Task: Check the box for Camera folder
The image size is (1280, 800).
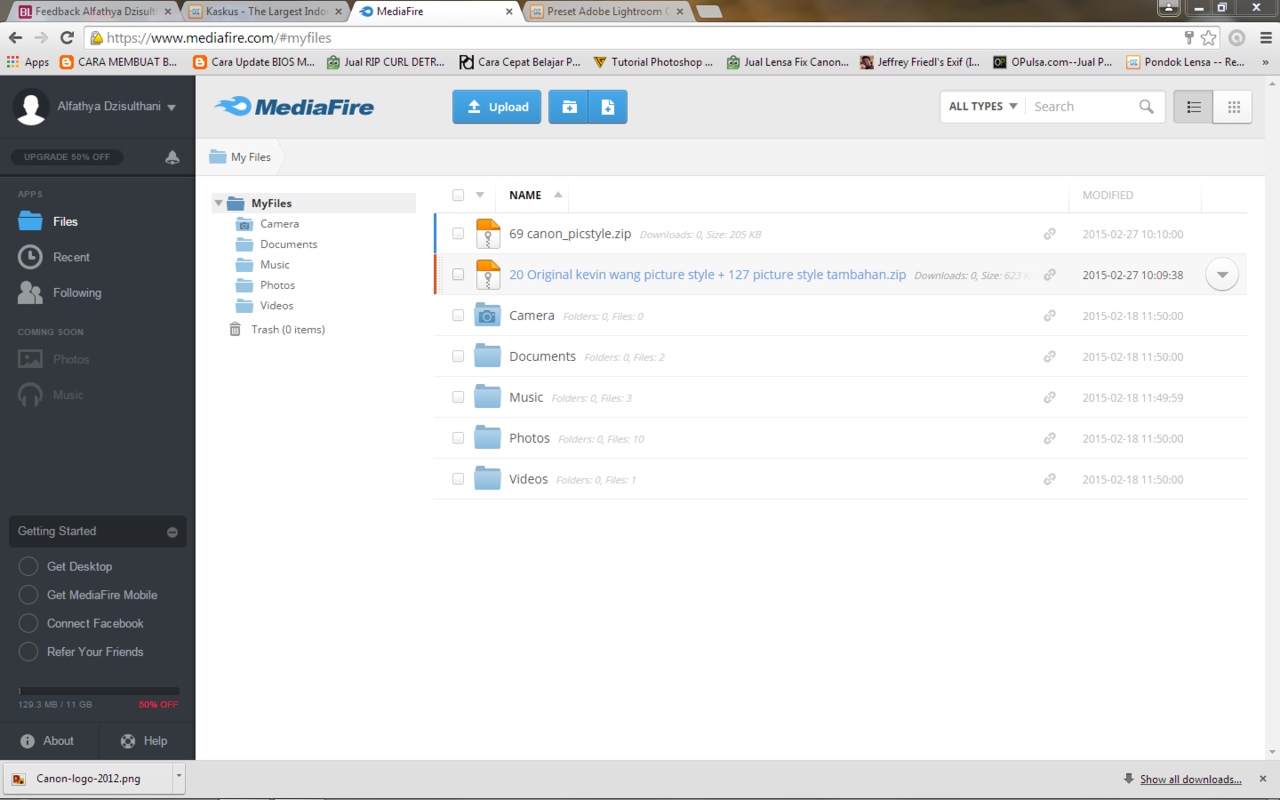Action: [x=458, y=316]
